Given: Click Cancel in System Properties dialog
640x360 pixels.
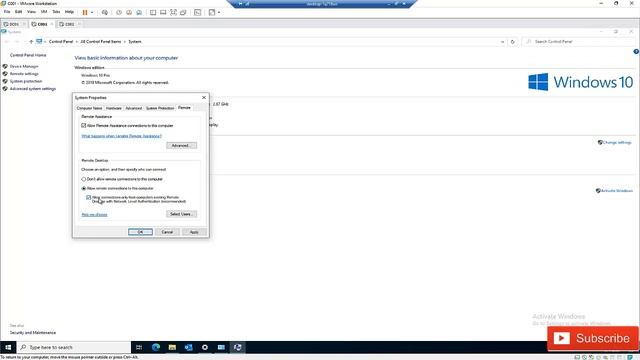Looking at the screenshot, I should pyautogui.click(x=167, y=232).
